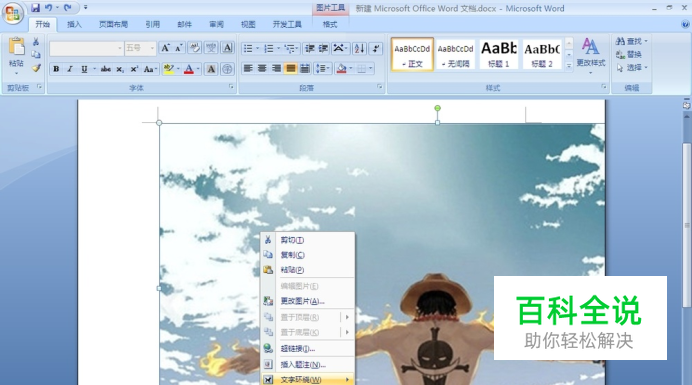Image resolution: width=692 pixels, height=385 pixels.
Task: Align text left
Action: [248, 69]
